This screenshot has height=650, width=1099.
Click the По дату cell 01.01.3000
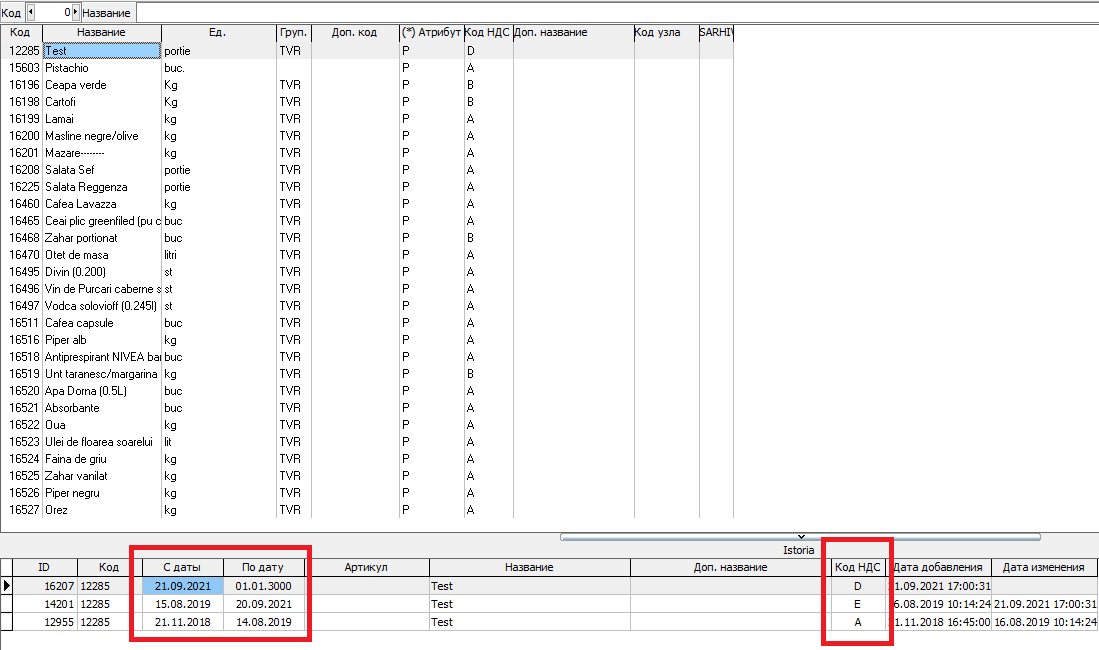[x=264, y=586]
